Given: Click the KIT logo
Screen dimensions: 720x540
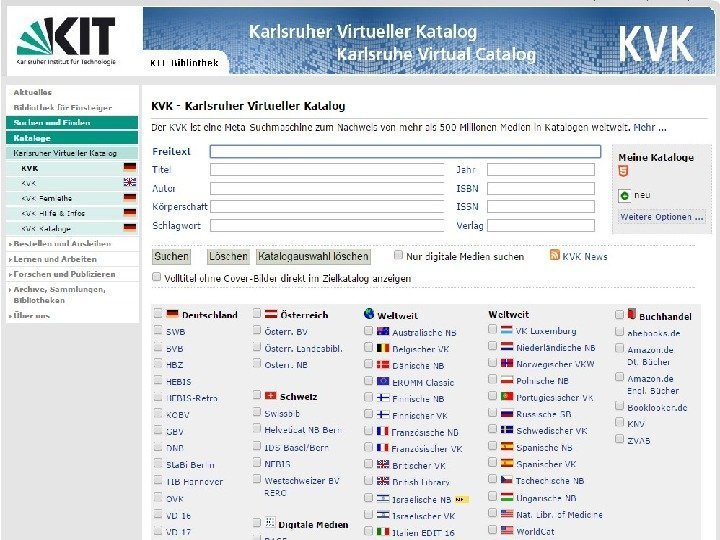Looking at the screenshot, I should coord(66,41).
